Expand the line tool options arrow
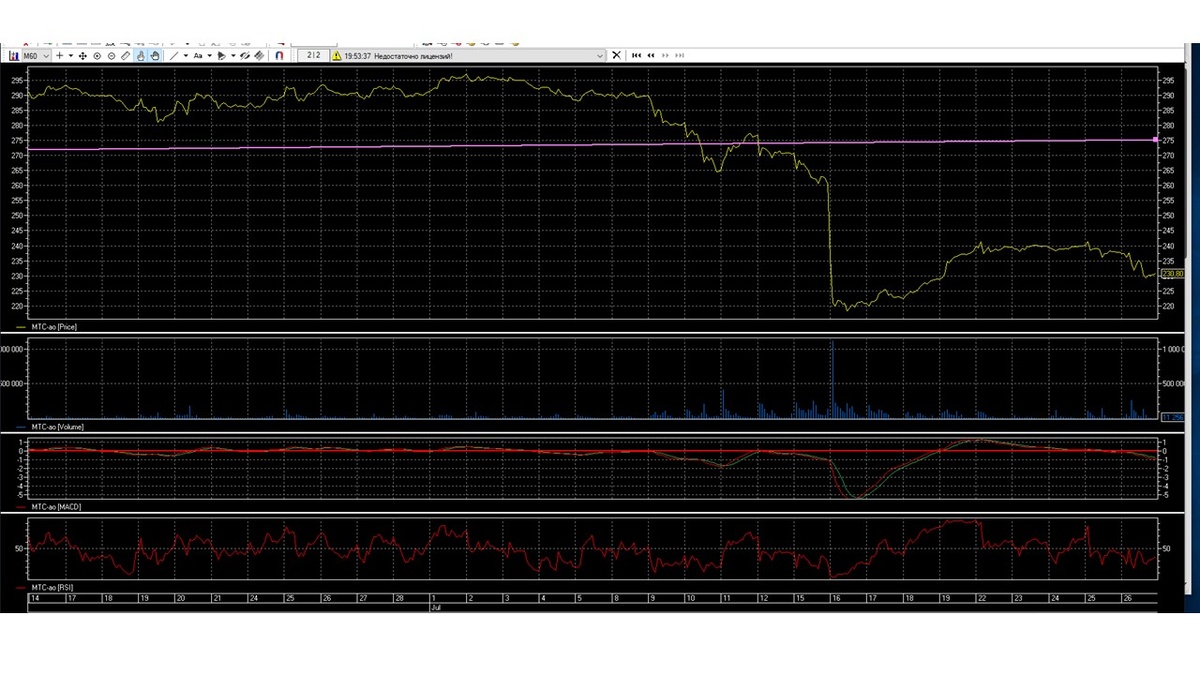The width and height of the screenshot is (1200, 675). click(186, 56)
